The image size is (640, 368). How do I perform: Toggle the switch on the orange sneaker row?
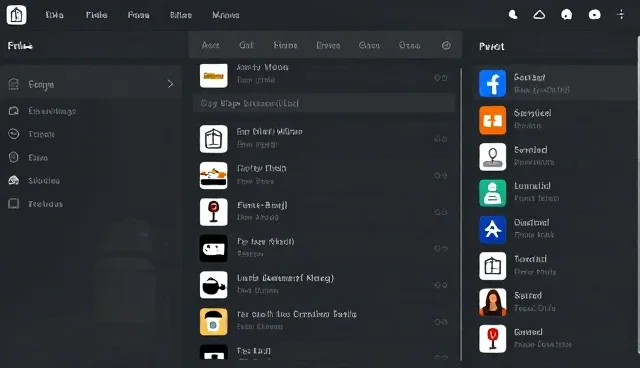click(440, 175)
